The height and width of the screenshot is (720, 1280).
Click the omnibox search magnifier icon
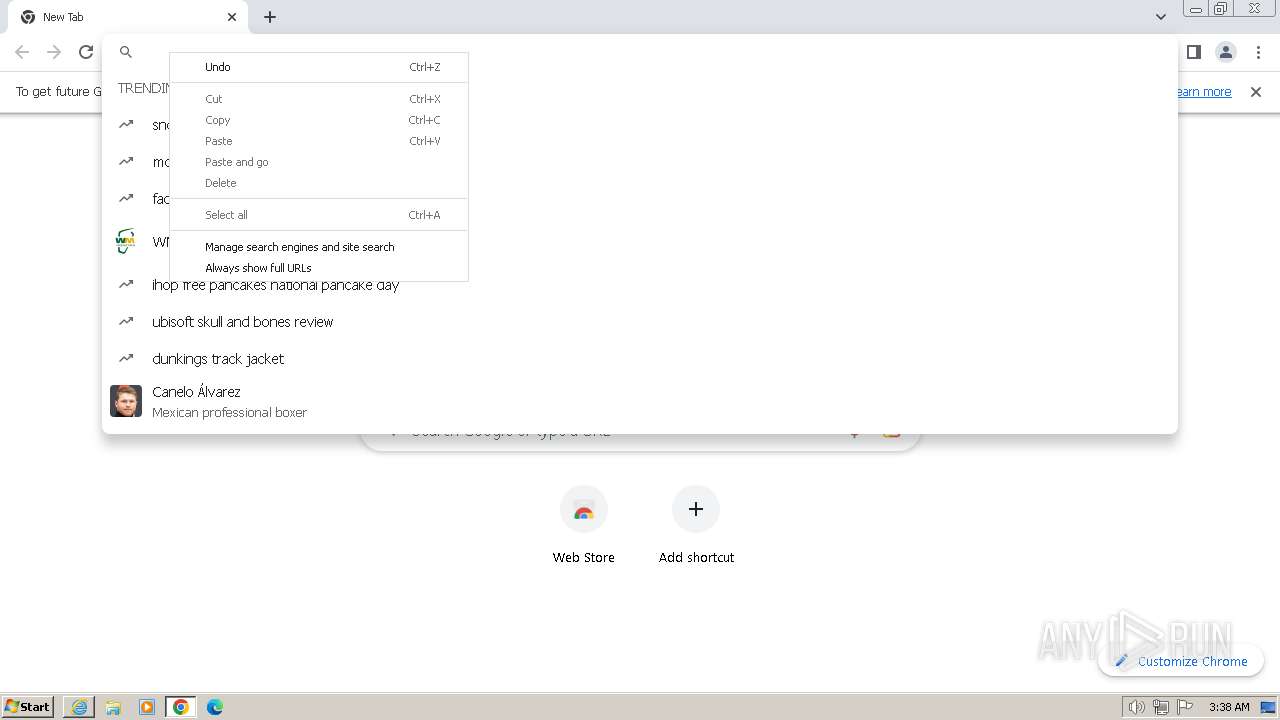click(x=126, y=52)
